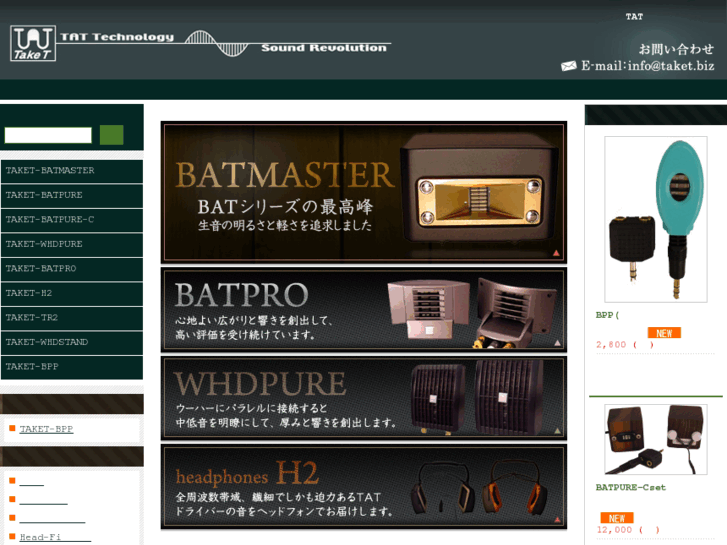Click the small triangle arrow on BATPRO banner

point(557,343)
